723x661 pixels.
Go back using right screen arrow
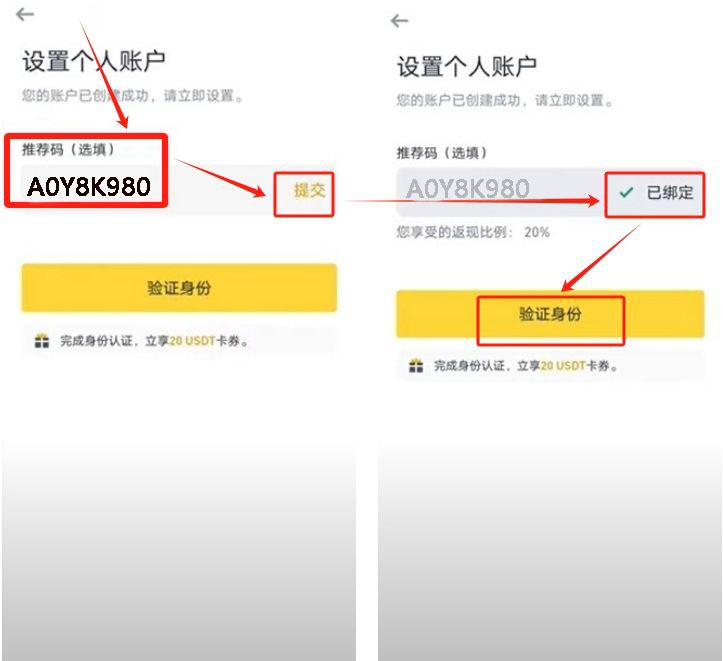coord(399,21)
